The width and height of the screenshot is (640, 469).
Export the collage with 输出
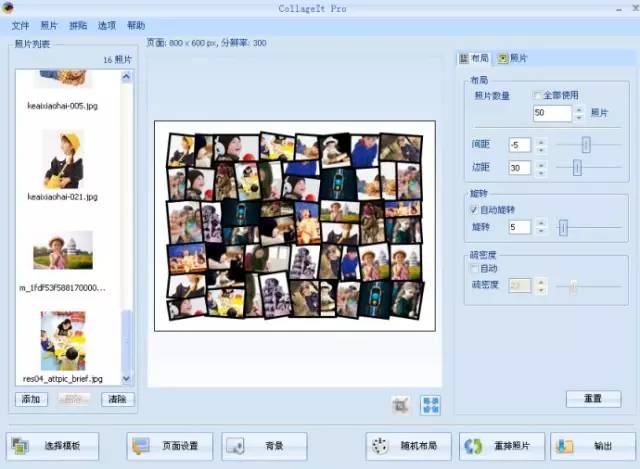593,446
